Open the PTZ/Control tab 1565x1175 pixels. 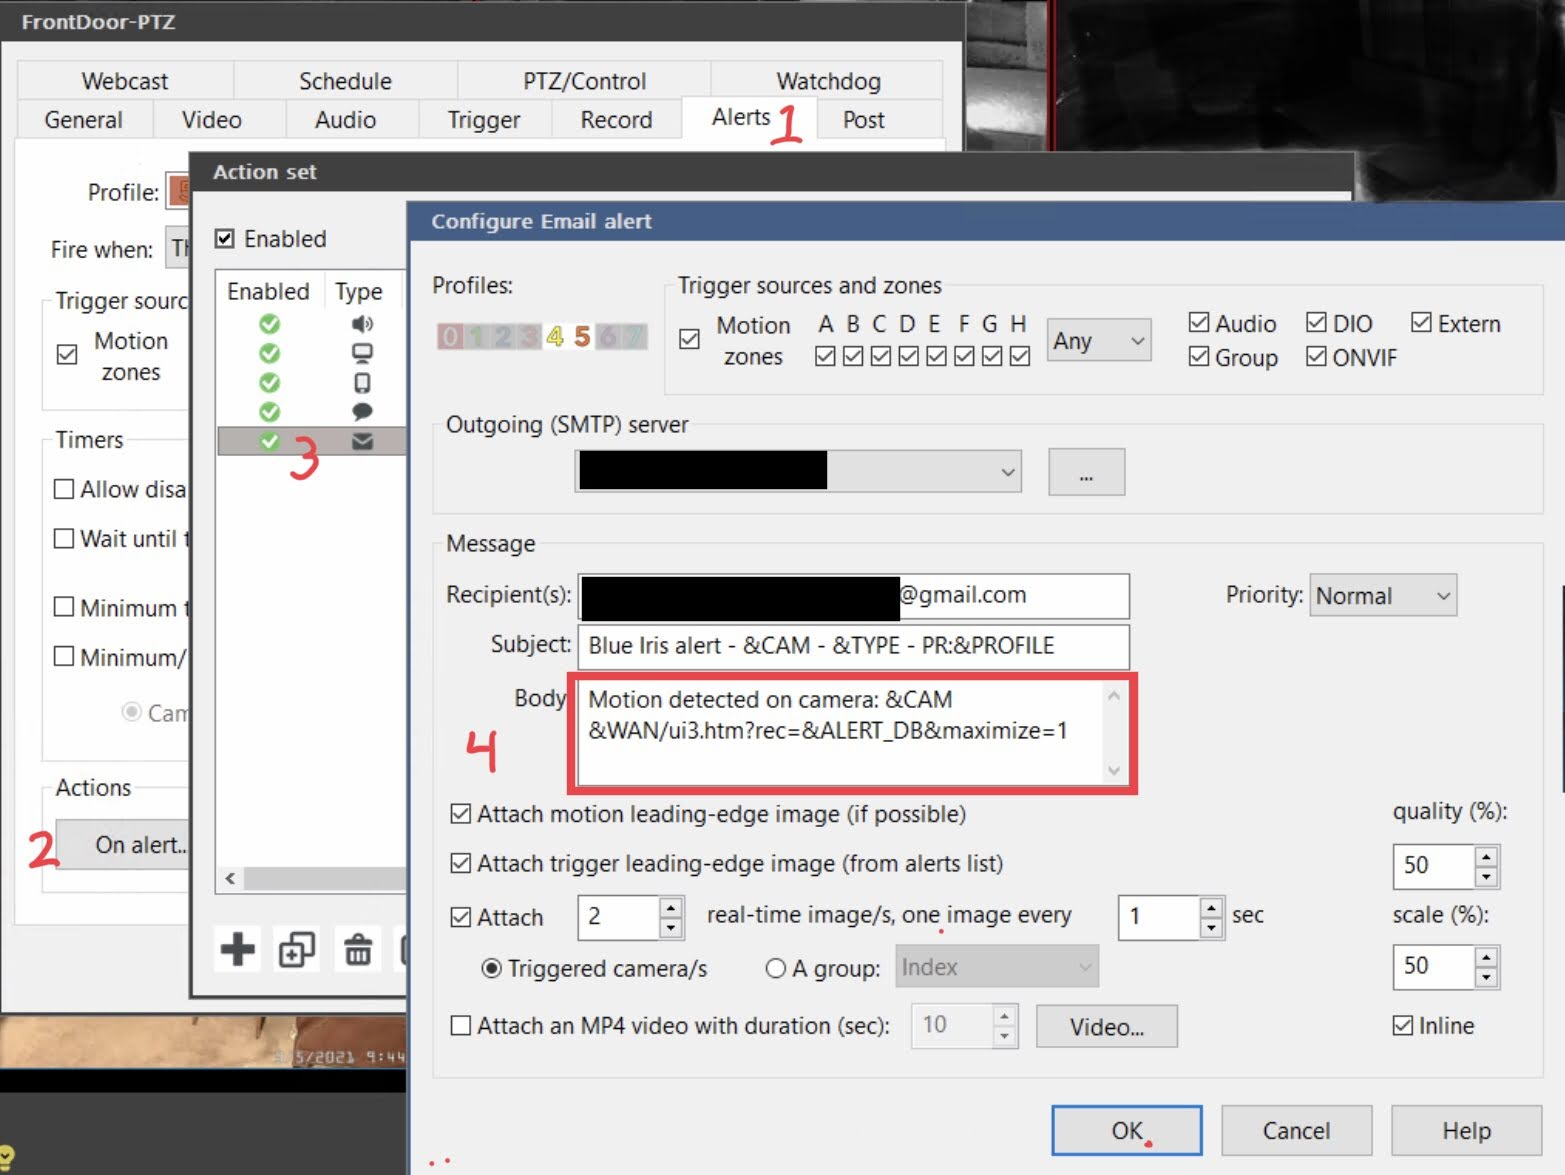coord(584,81)
